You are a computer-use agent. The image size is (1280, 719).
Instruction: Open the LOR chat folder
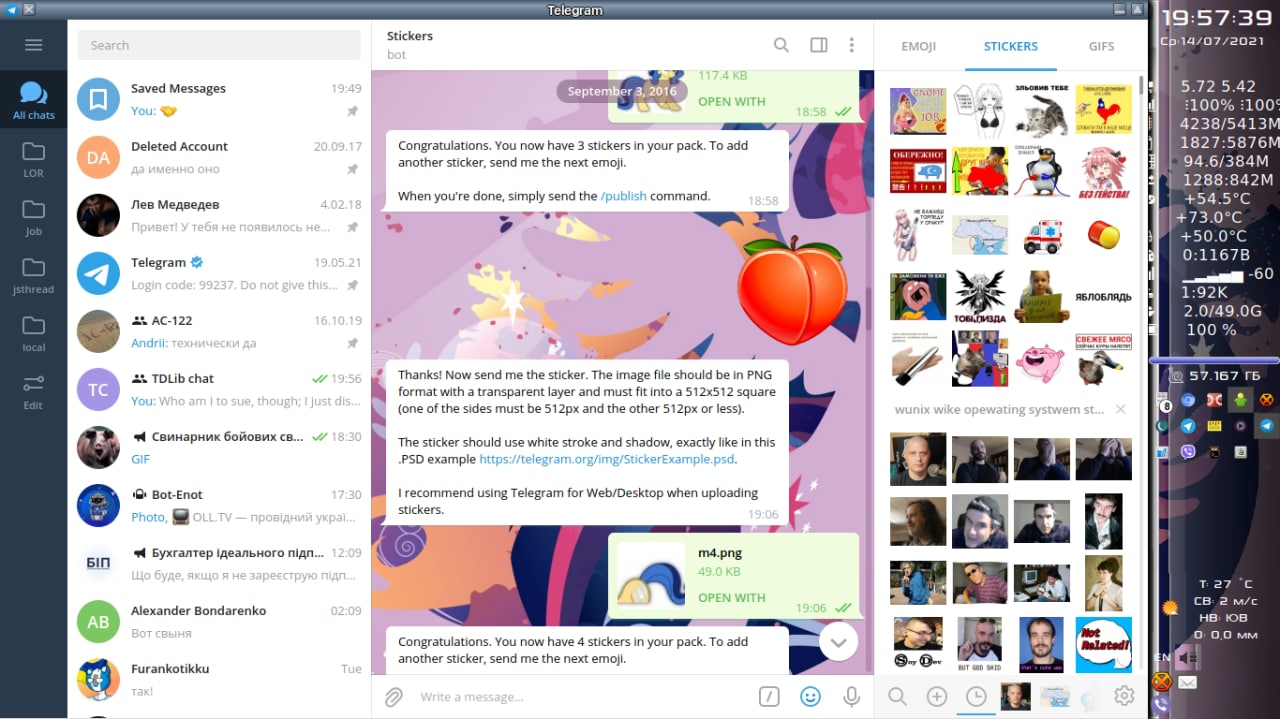tap(33, 158)
